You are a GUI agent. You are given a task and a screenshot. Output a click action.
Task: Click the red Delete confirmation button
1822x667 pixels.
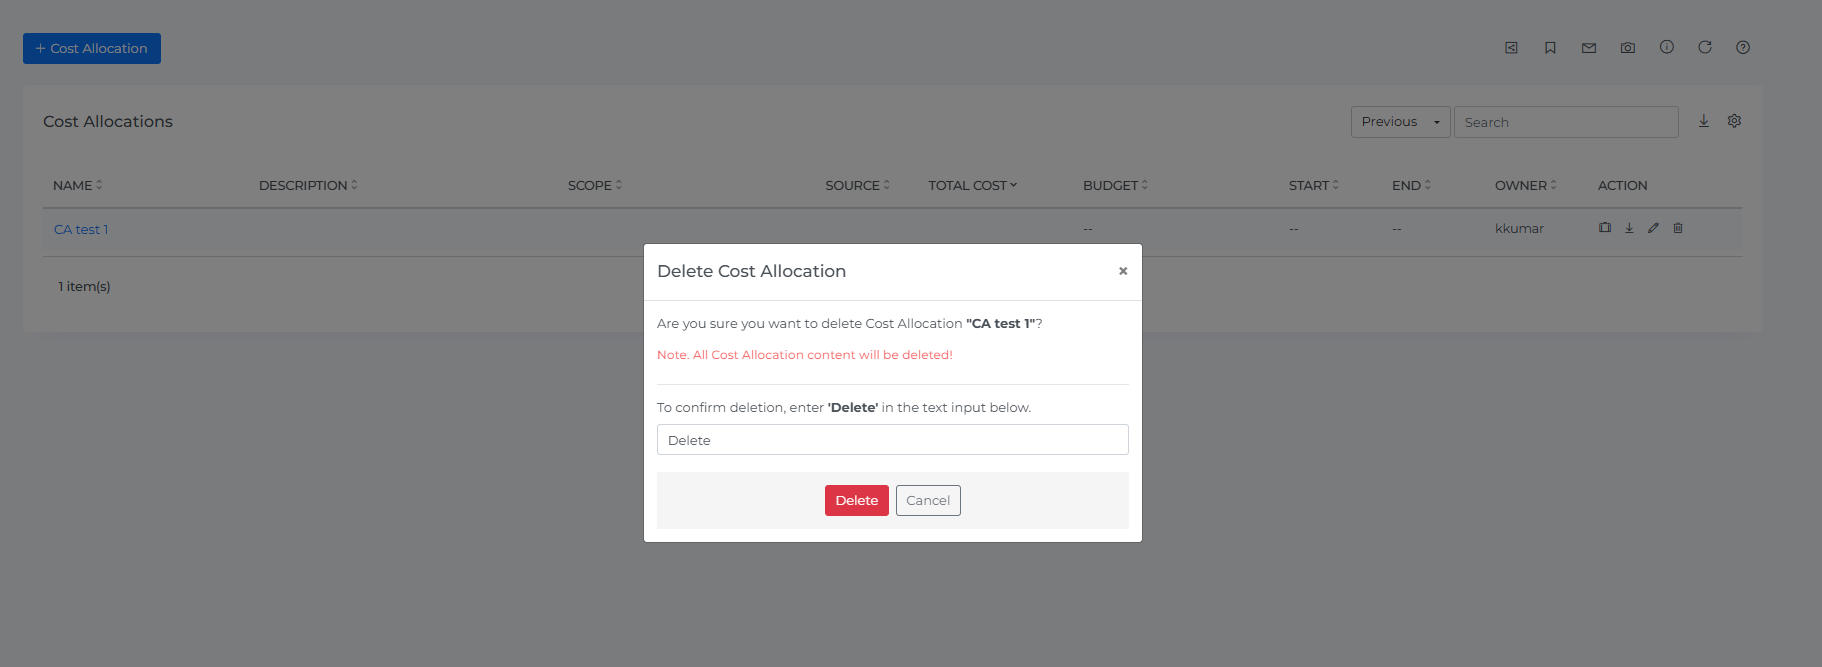(856, 500)
